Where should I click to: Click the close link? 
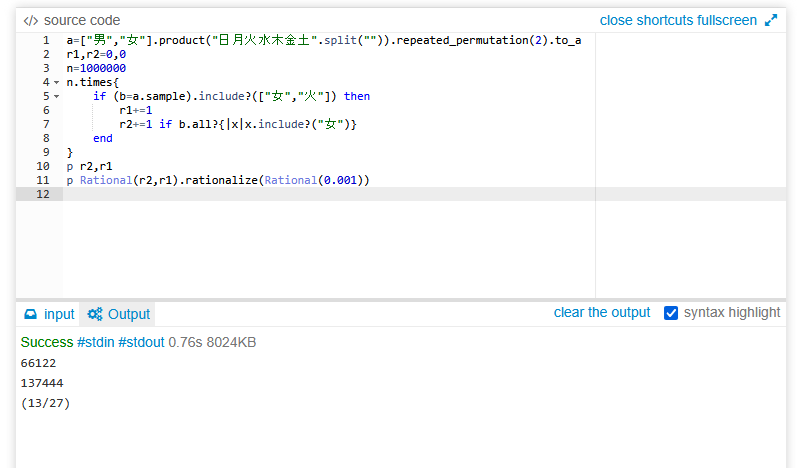(616, 20)
